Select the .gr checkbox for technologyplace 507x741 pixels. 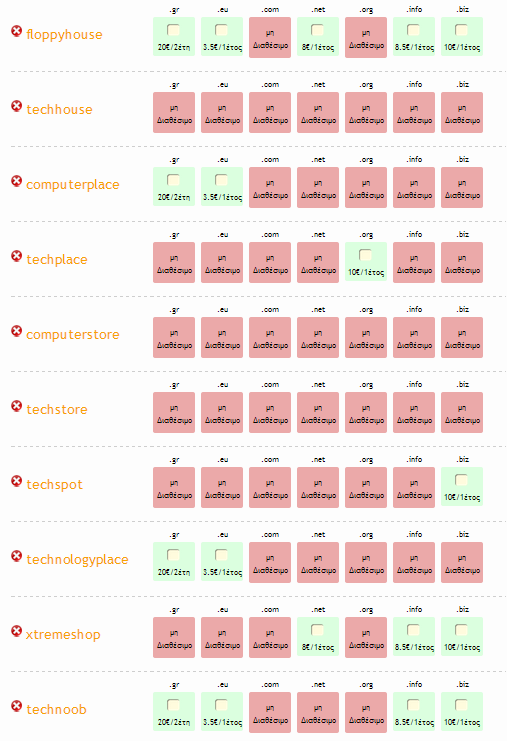[173, 555]
